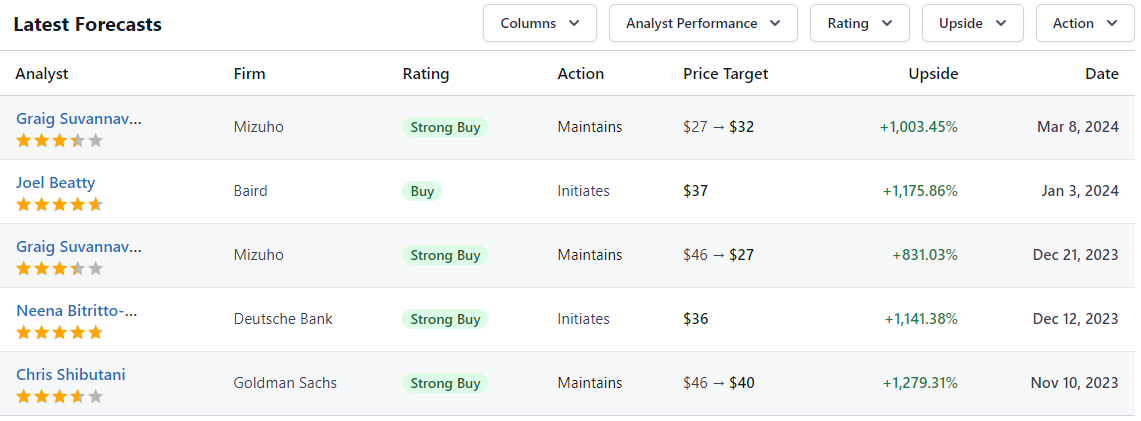Click Joel Beatty's star rating
This screenshot has width=1141, height=421.
point(60,204)
